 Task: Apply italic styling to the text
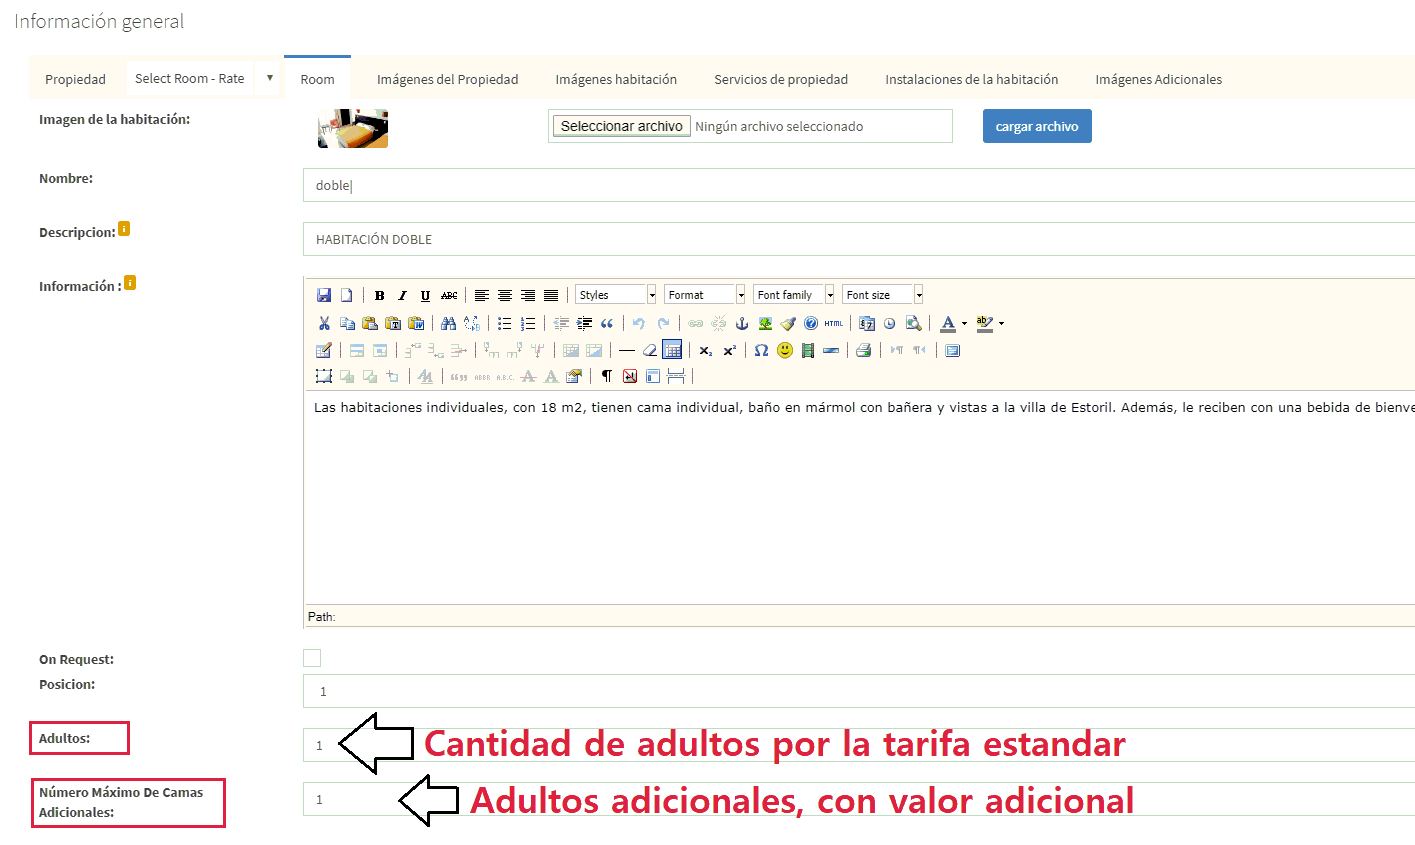click(x=402, y=295)
